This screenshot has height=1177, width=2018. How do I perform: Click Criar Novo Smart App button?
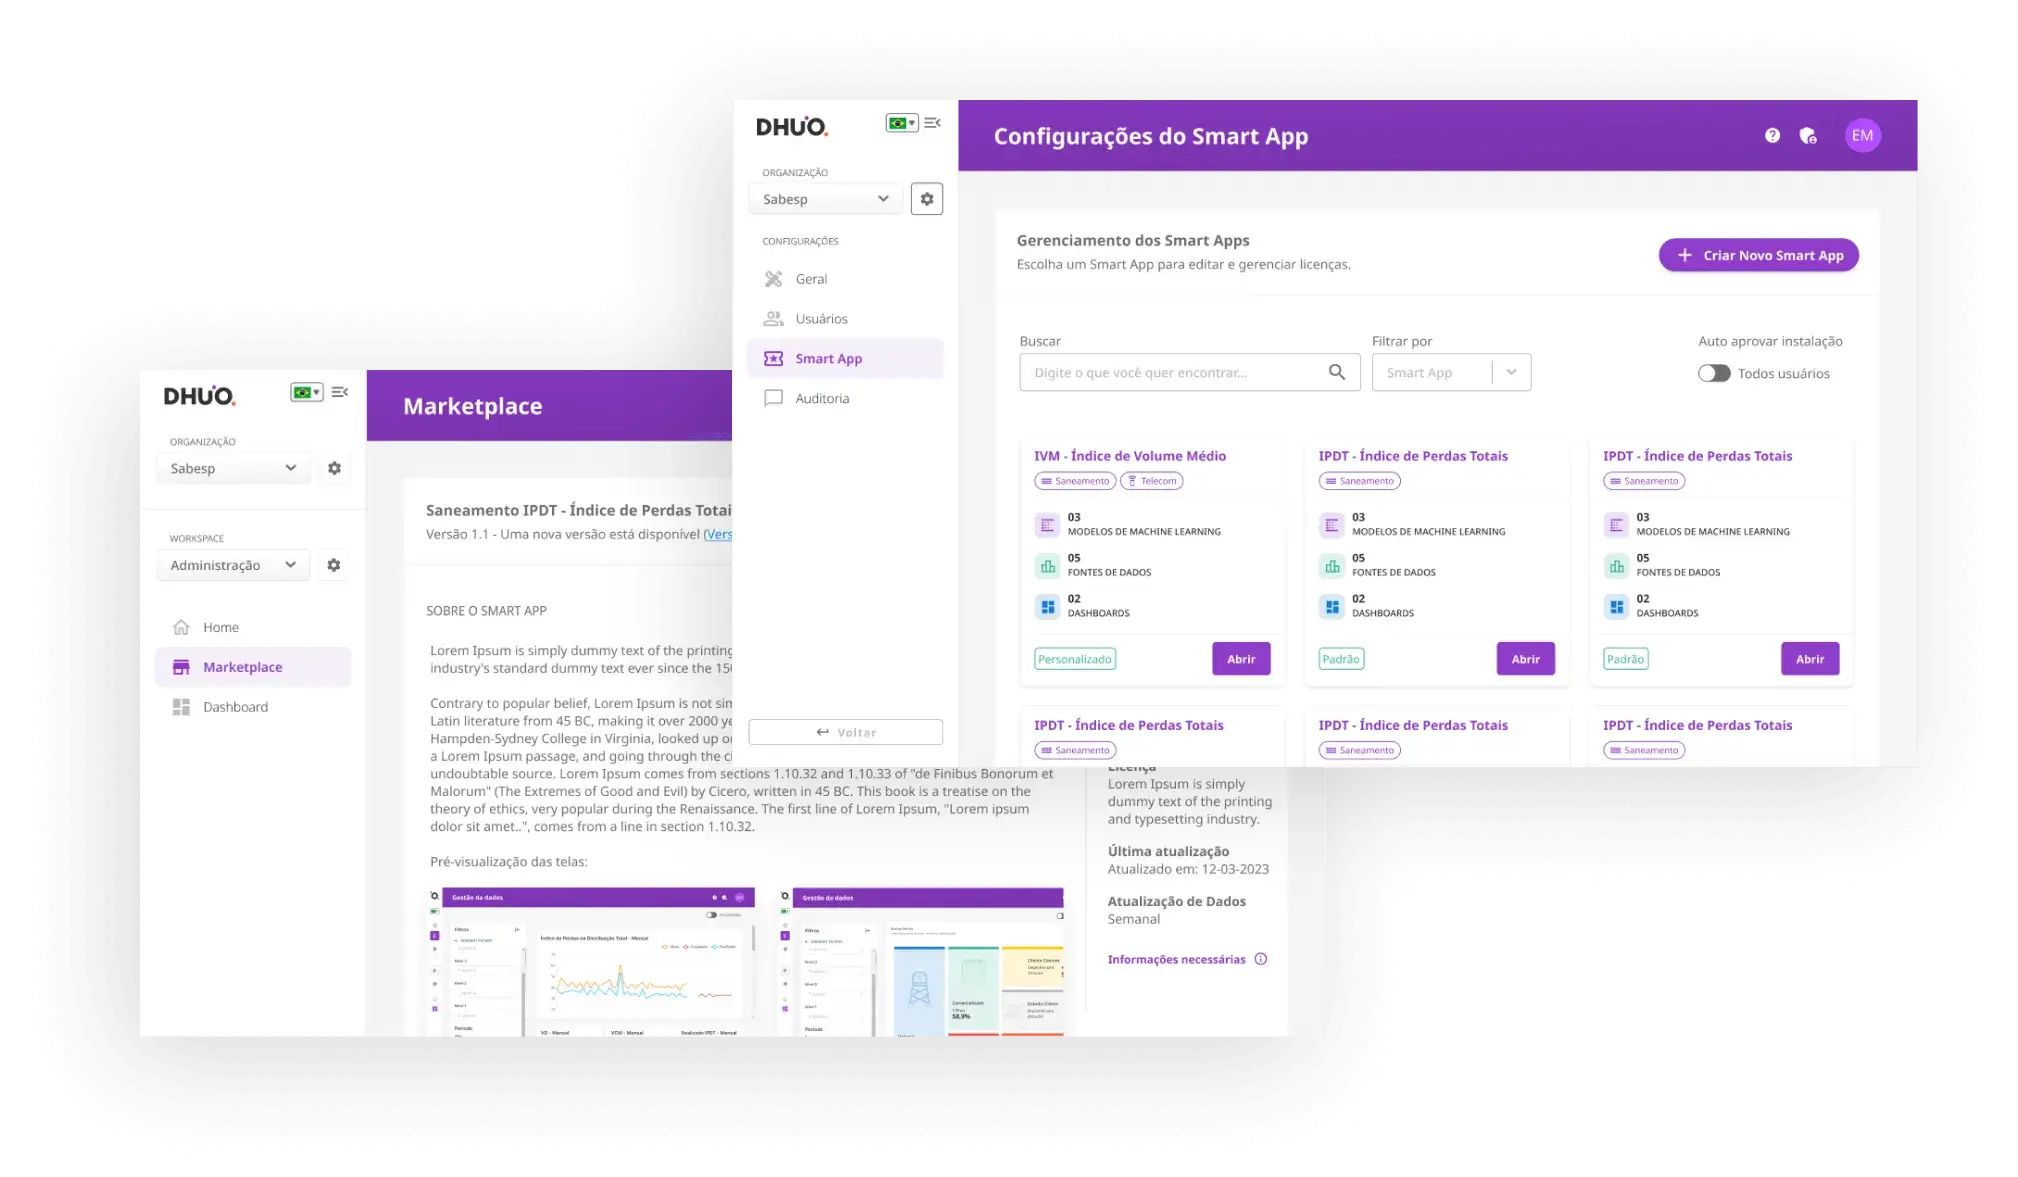pyautogui.click(x=1759, y=255)
